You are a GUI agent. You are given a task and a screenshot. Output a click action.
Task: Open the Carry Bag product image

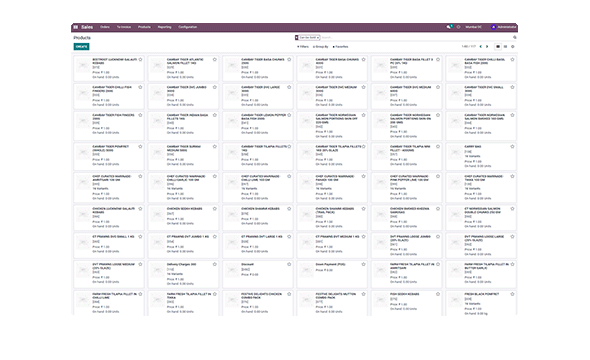(455, 153)
